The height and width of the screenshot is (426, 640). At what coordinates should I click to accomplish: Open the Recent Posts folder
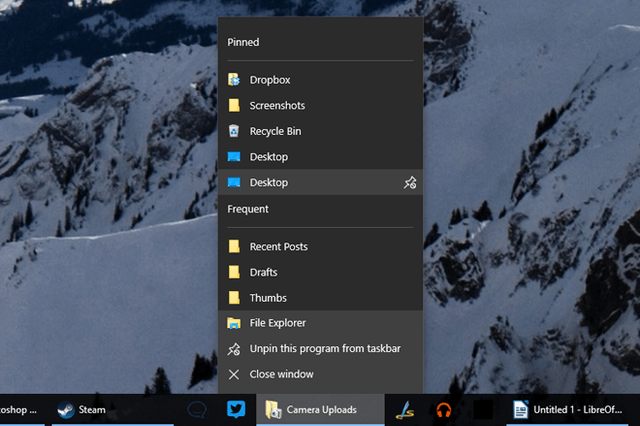(320, 246)
